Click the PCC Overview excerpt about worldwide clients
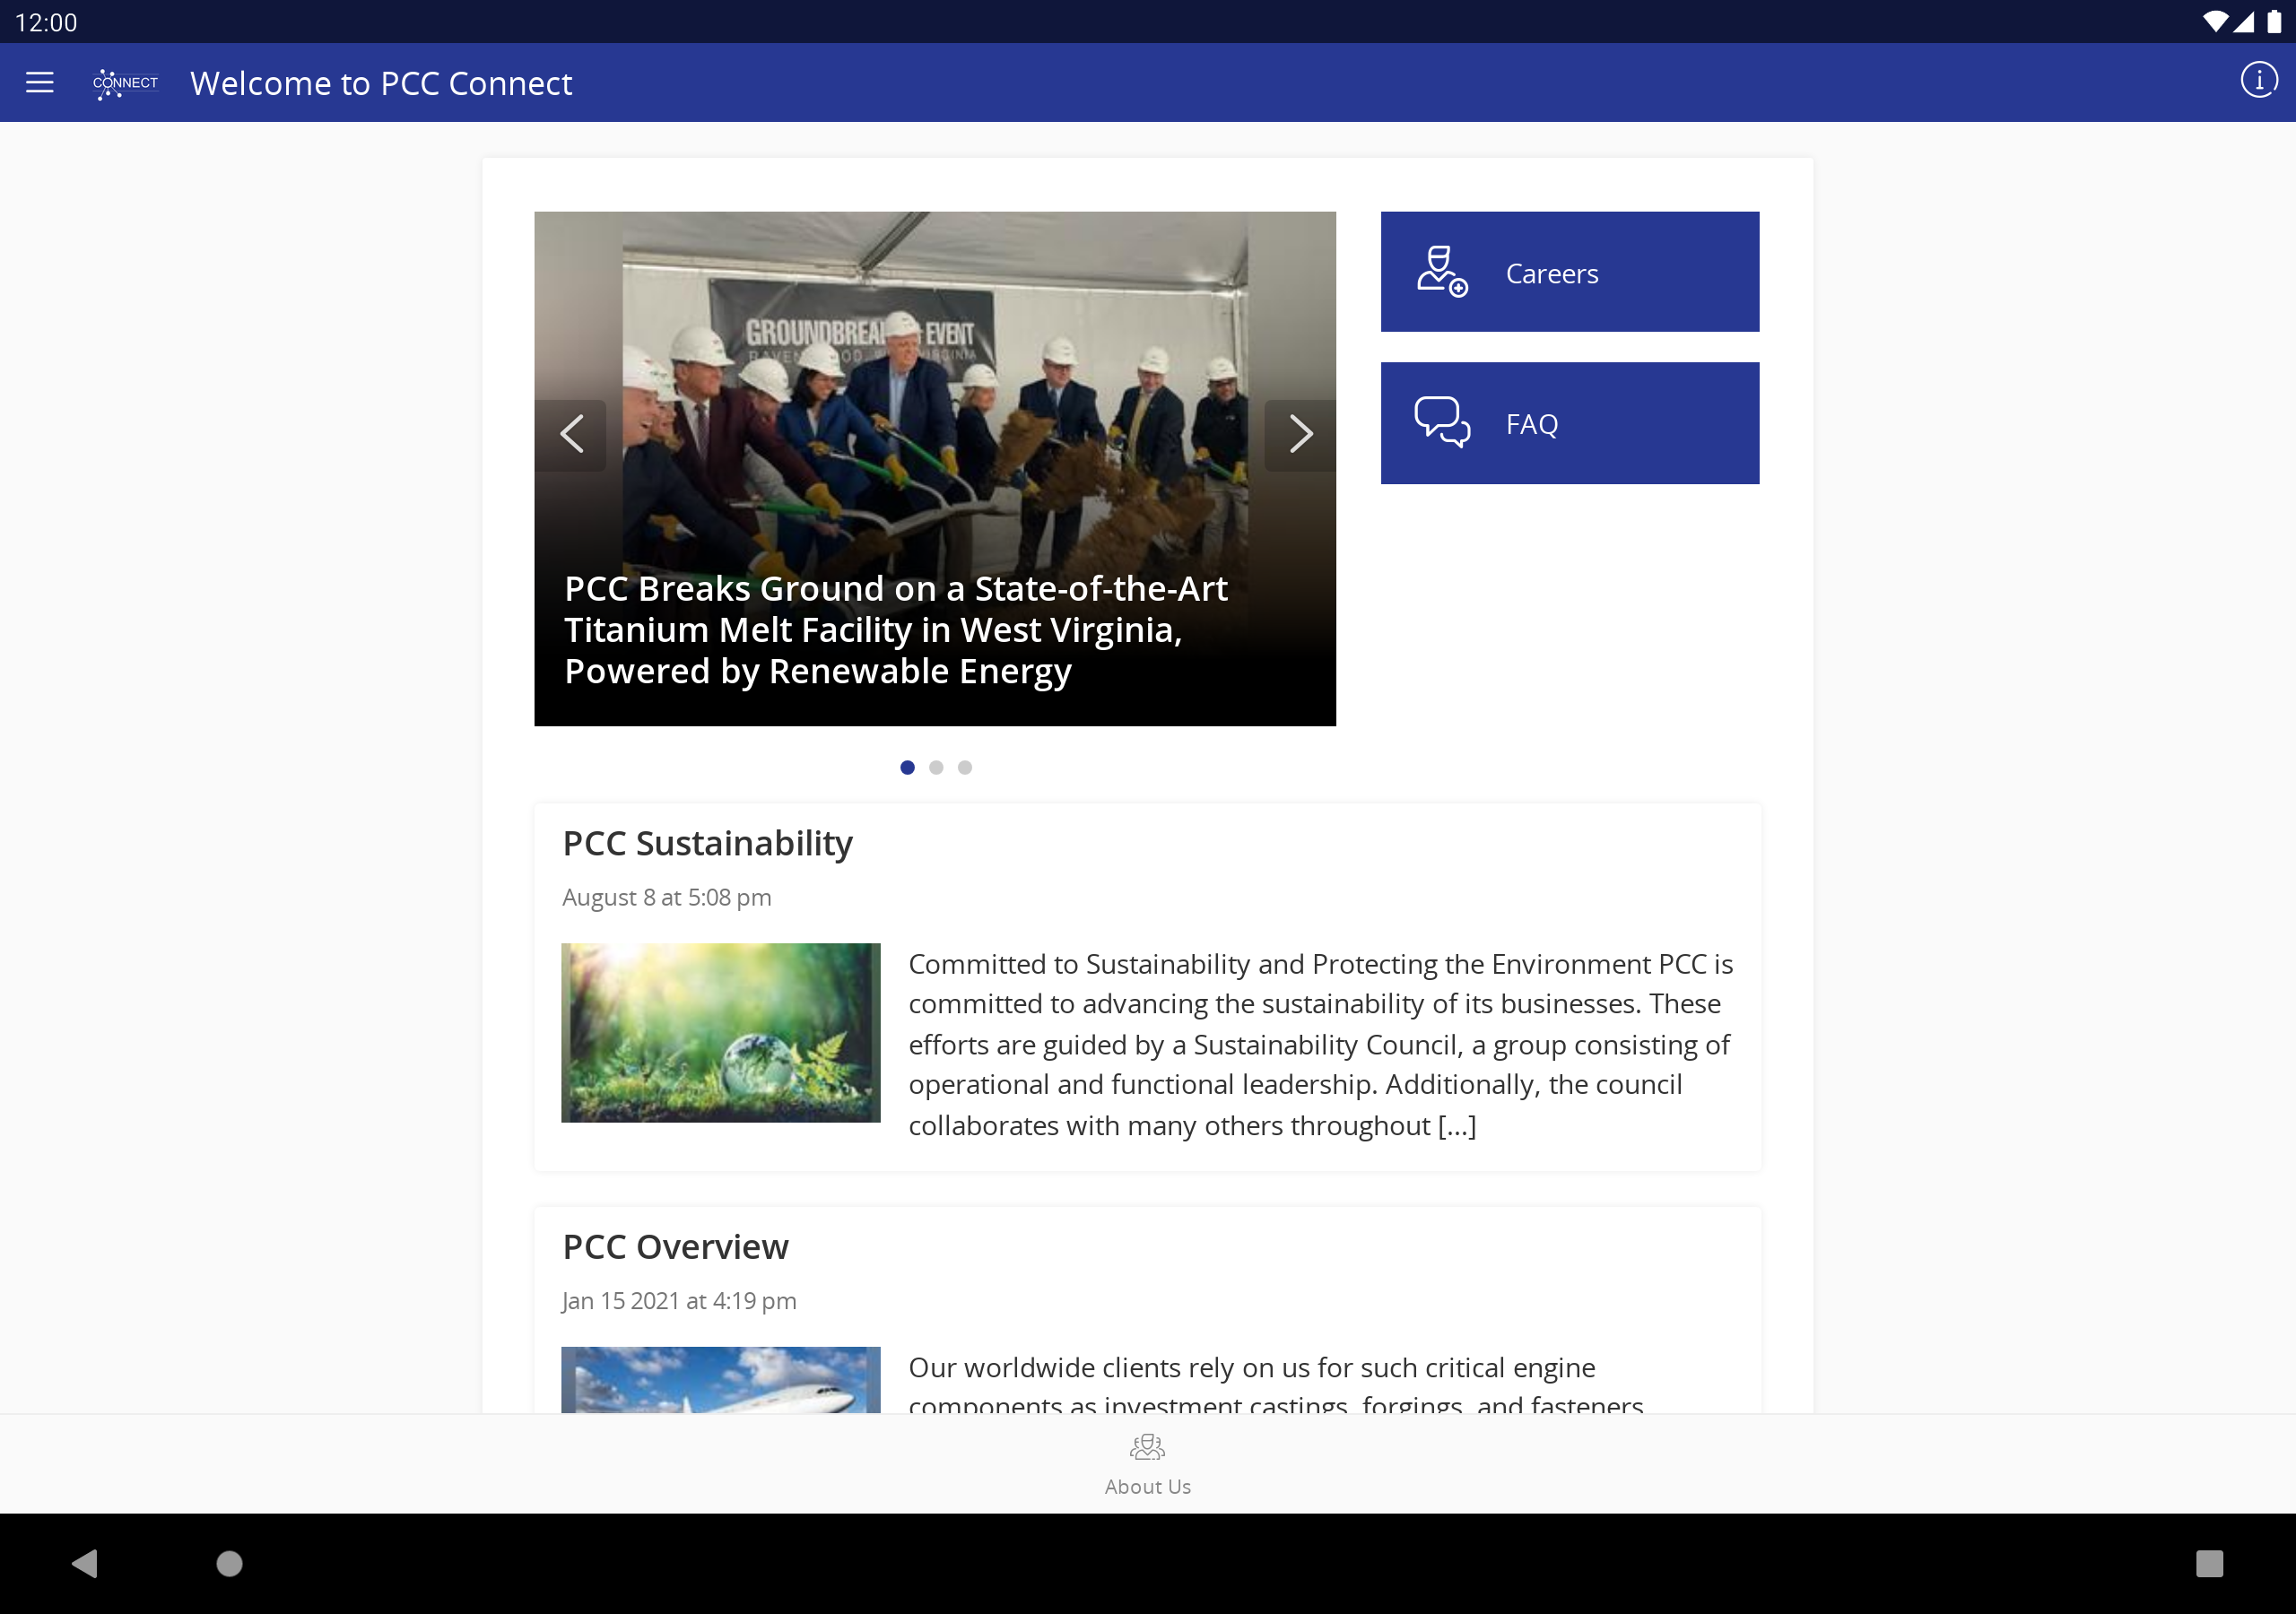Image resolution: width=2296 pixels, height=1614 pixels. pos(1276,1385)
